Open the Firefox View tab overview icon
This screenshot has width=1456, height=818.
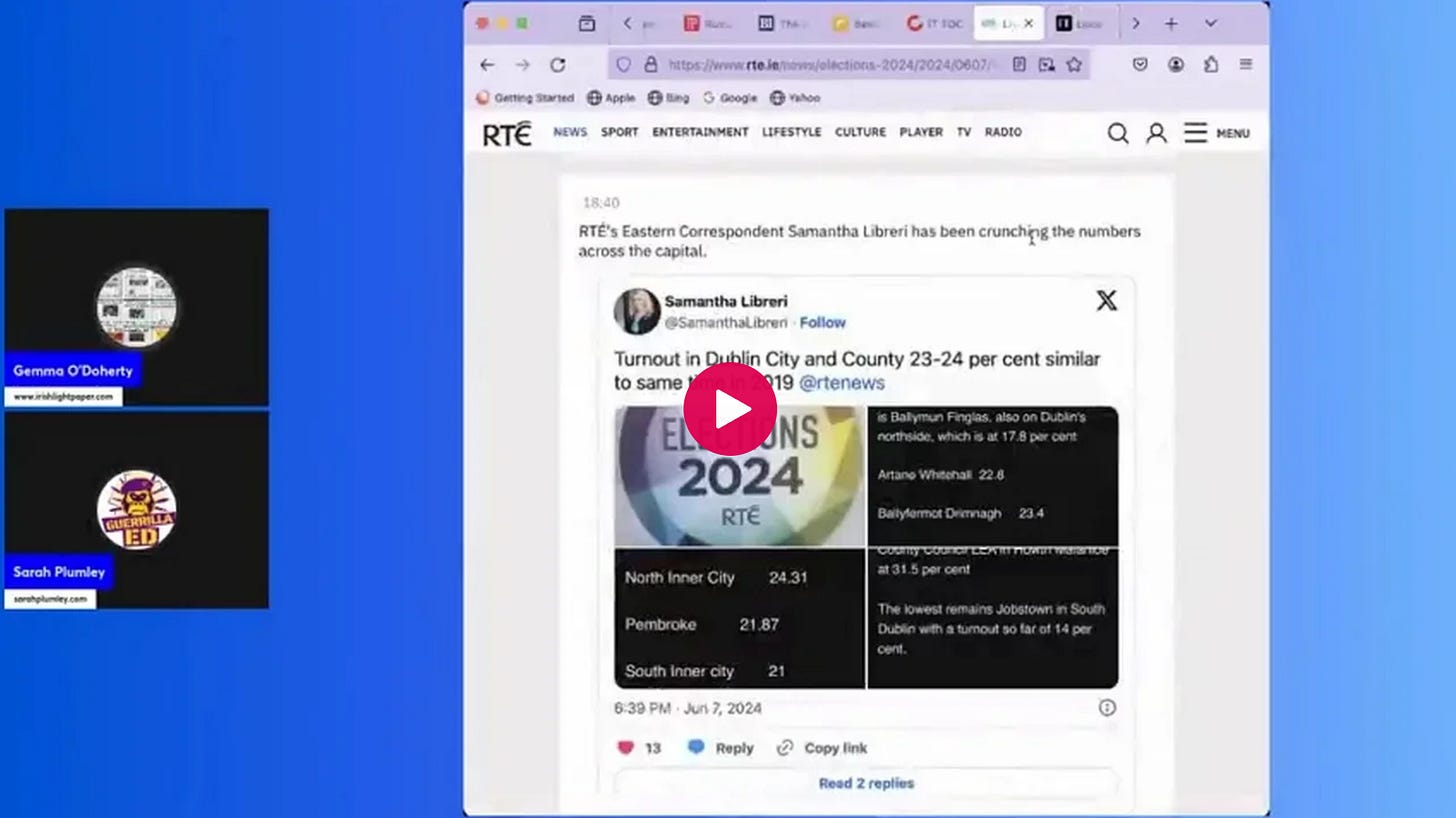(587, 23)
